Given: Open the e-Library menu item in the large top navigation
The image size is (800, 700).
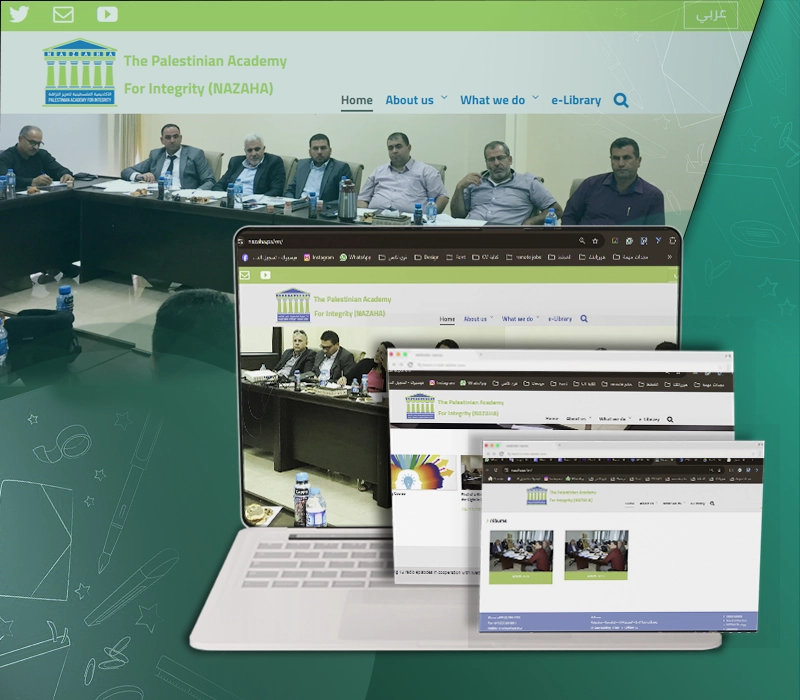Looking at the screenshot, I should click(576, 100).
